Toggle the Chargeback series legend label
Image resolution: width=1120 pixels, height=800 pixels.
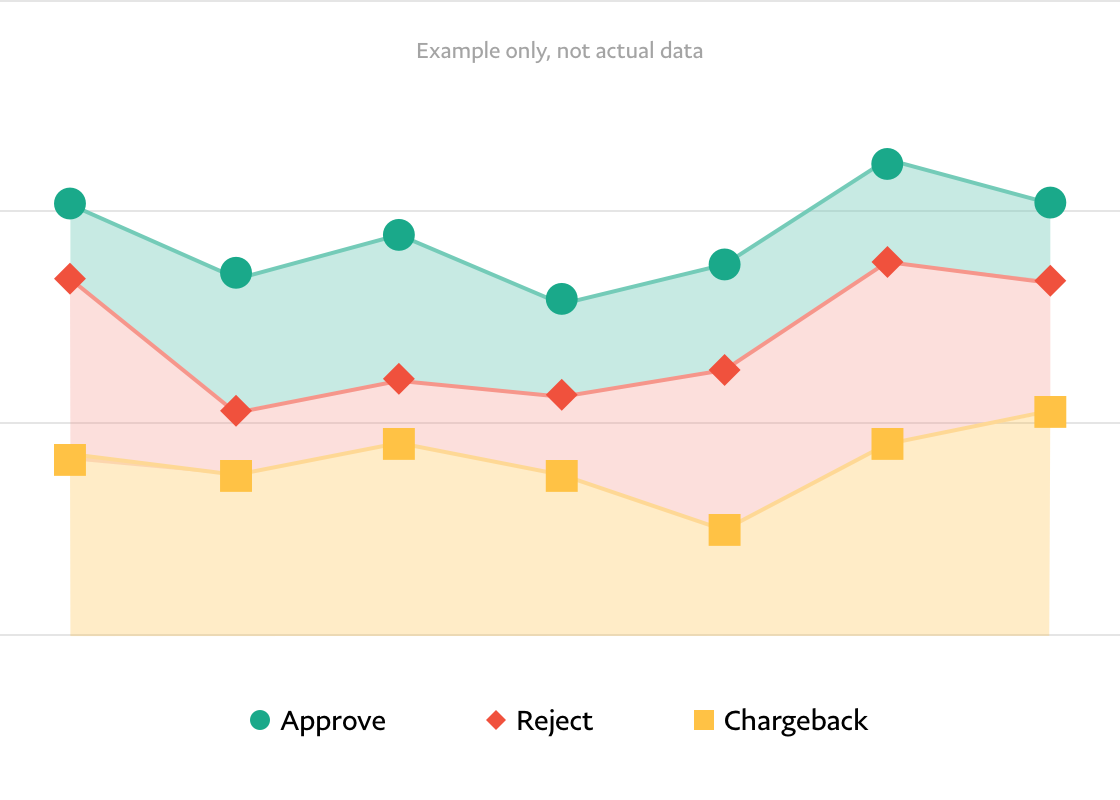[x=795, y=721]
